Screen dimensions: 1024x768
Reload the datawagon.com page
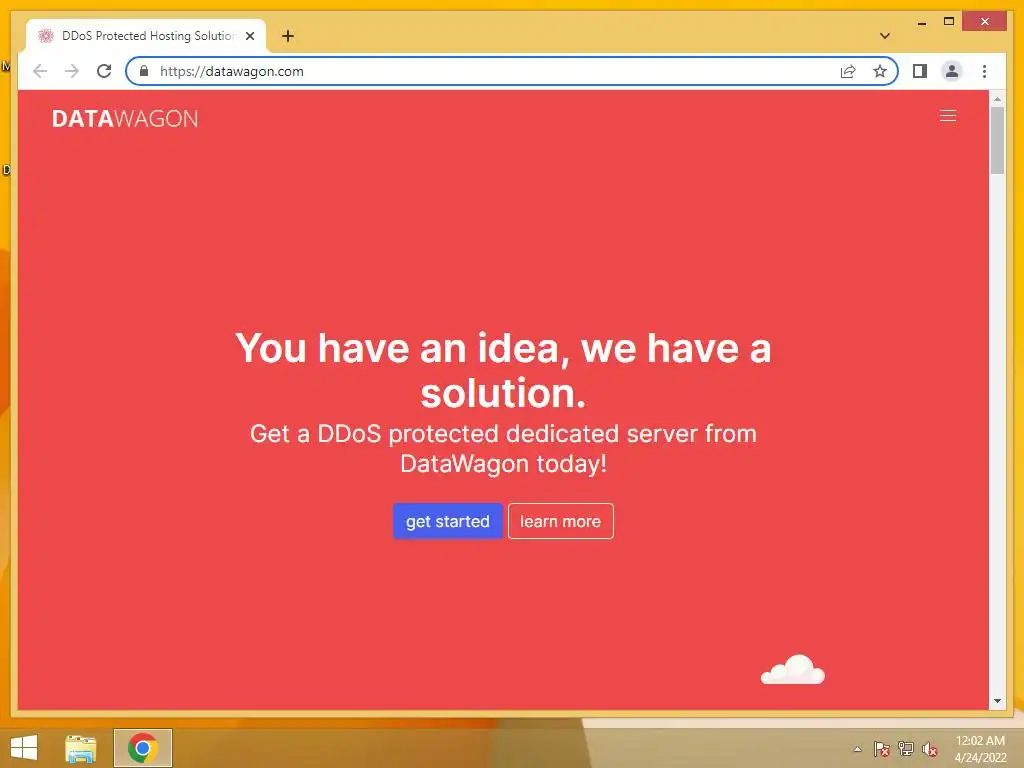[104, 71]
